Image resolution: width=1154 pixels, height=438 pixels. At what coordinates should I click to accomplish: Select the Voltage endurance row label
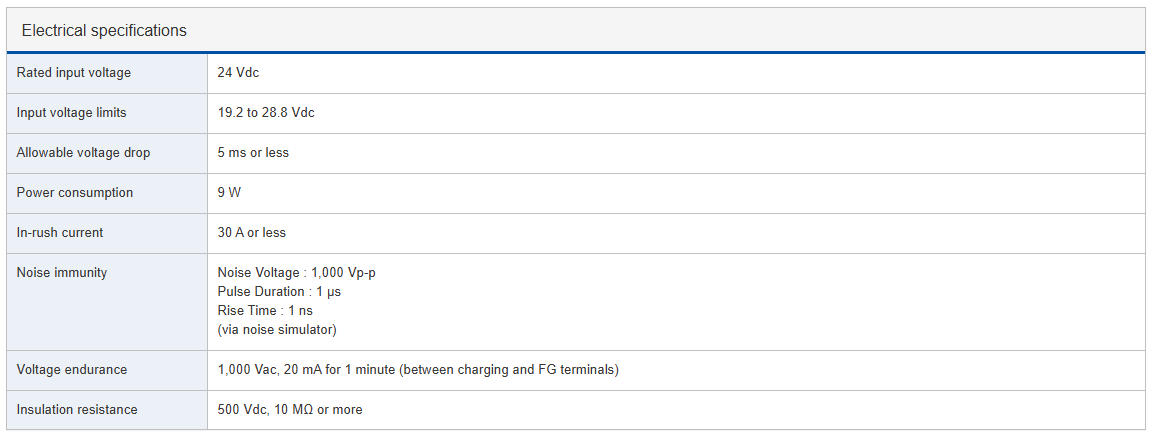click(x=72, y=370)
